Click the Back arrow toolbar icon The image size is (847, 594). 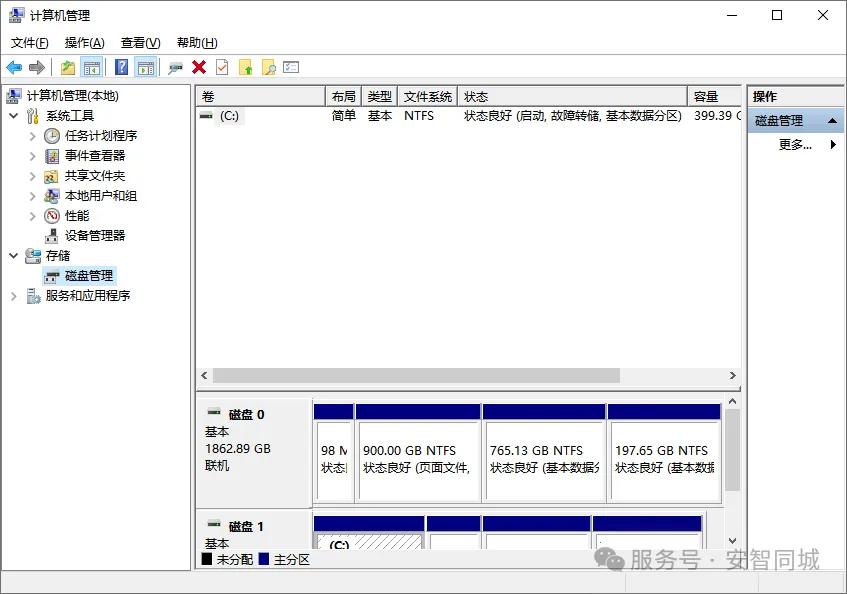click(x=14, y=68)
